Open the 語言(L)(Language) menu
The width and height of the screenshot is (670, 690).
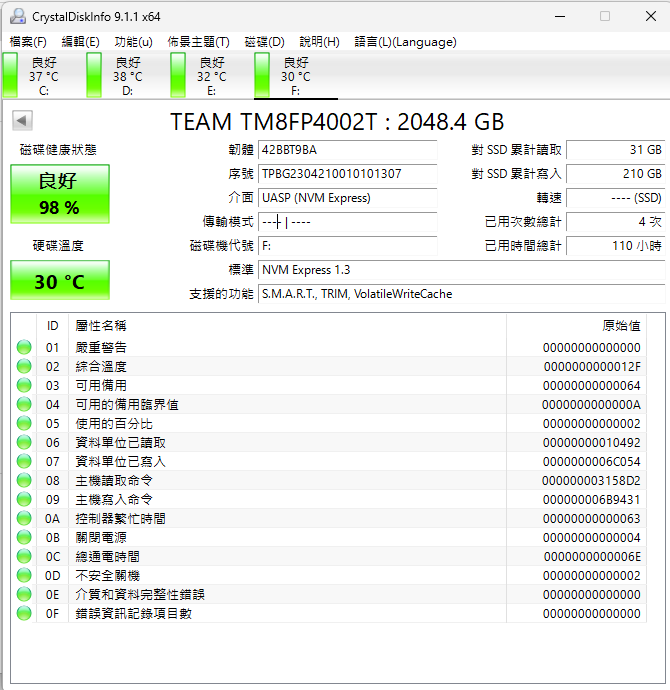pos(405,42)
